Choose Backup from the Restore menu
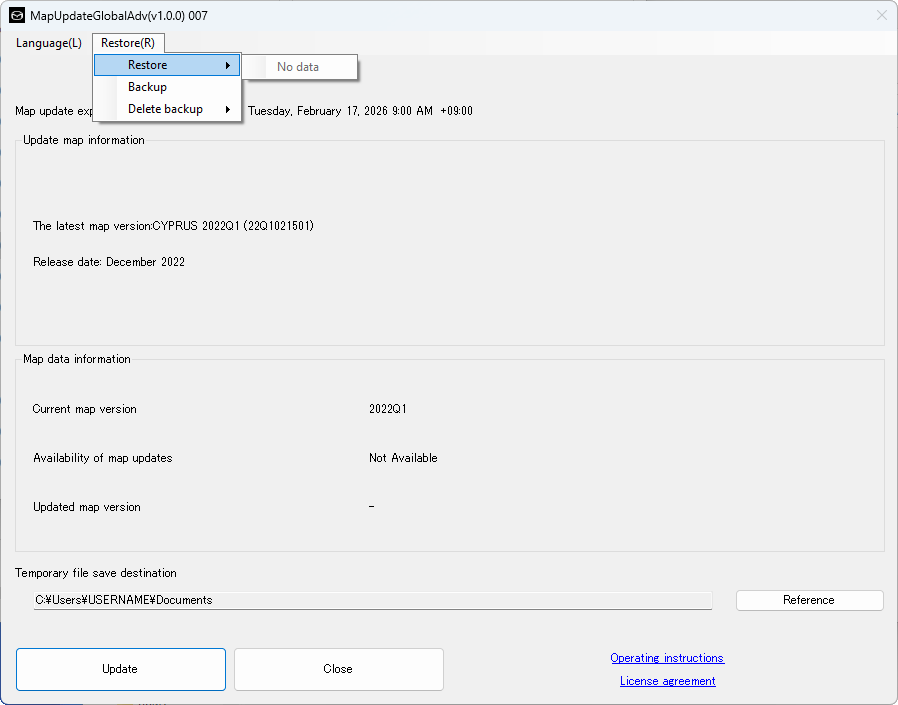898x705 pixels. pyautogui.click(x=148, y=87)
